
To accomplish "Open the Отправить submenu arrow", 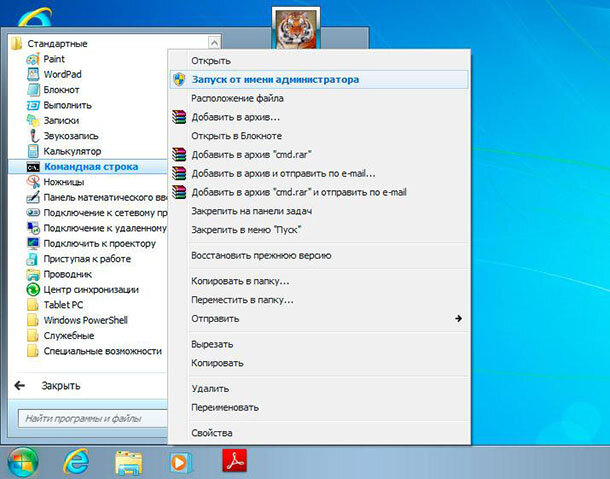I will coord(459,318).
